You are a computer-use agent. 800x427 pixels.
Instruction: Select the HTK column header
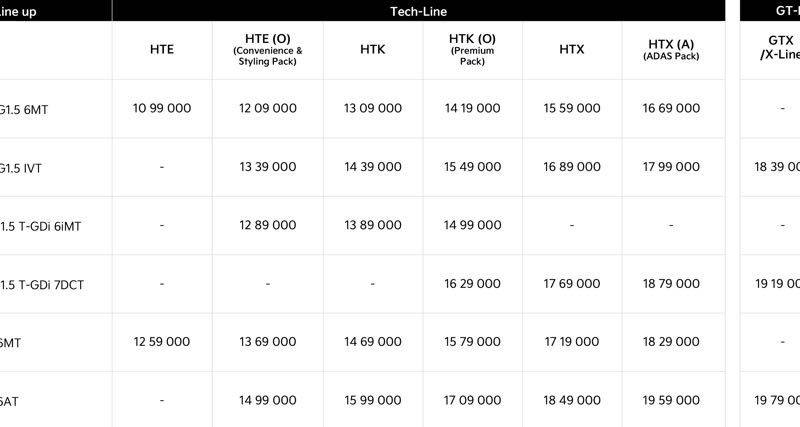[x=372, y=49]
